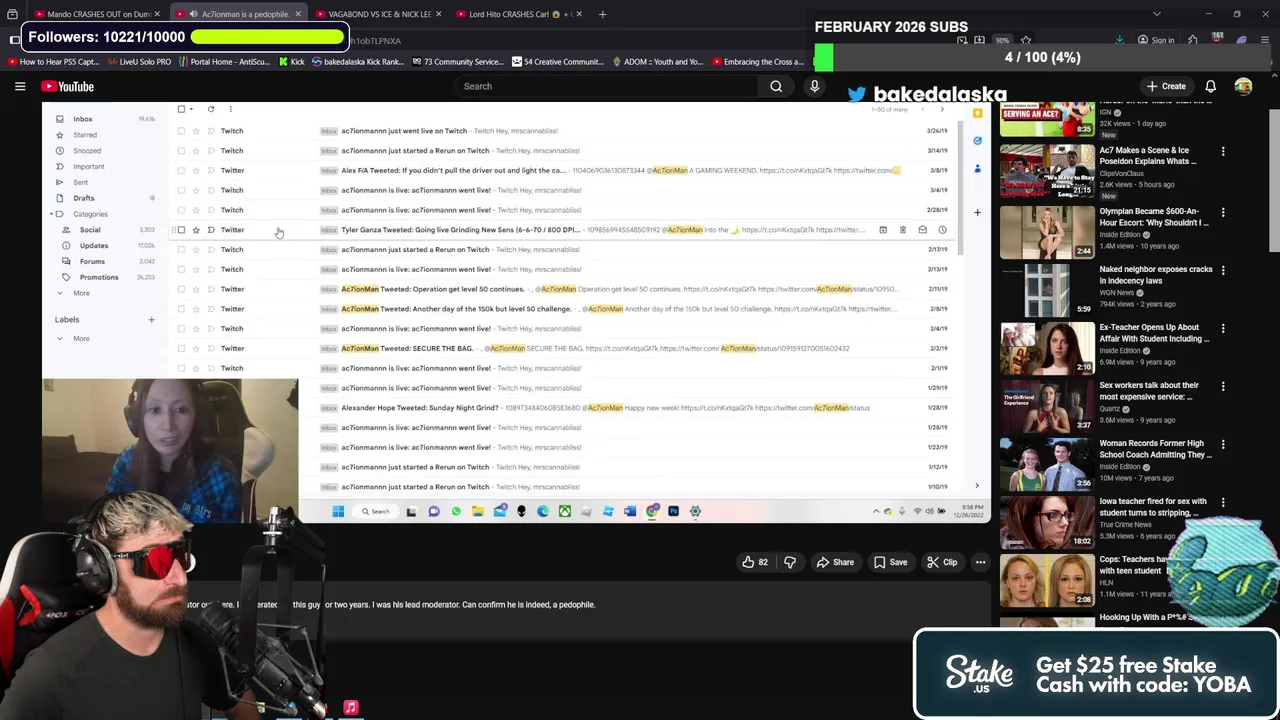1280x720 pixels.
Task: Check the Tyler Ganza Tweeted email checkbox
Action: (181, 230)
